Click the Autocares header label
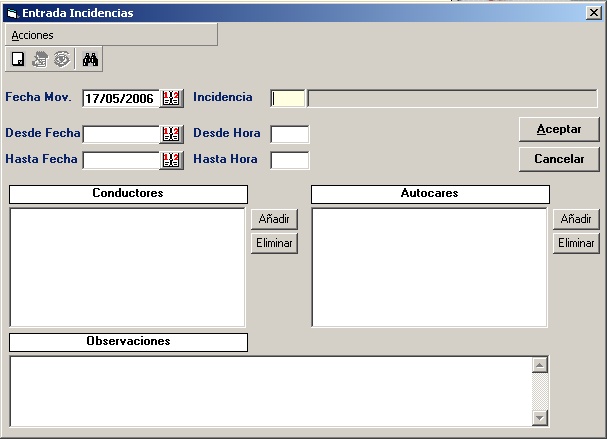This screenshot has width=607, height=439. [x=430, y=194]
